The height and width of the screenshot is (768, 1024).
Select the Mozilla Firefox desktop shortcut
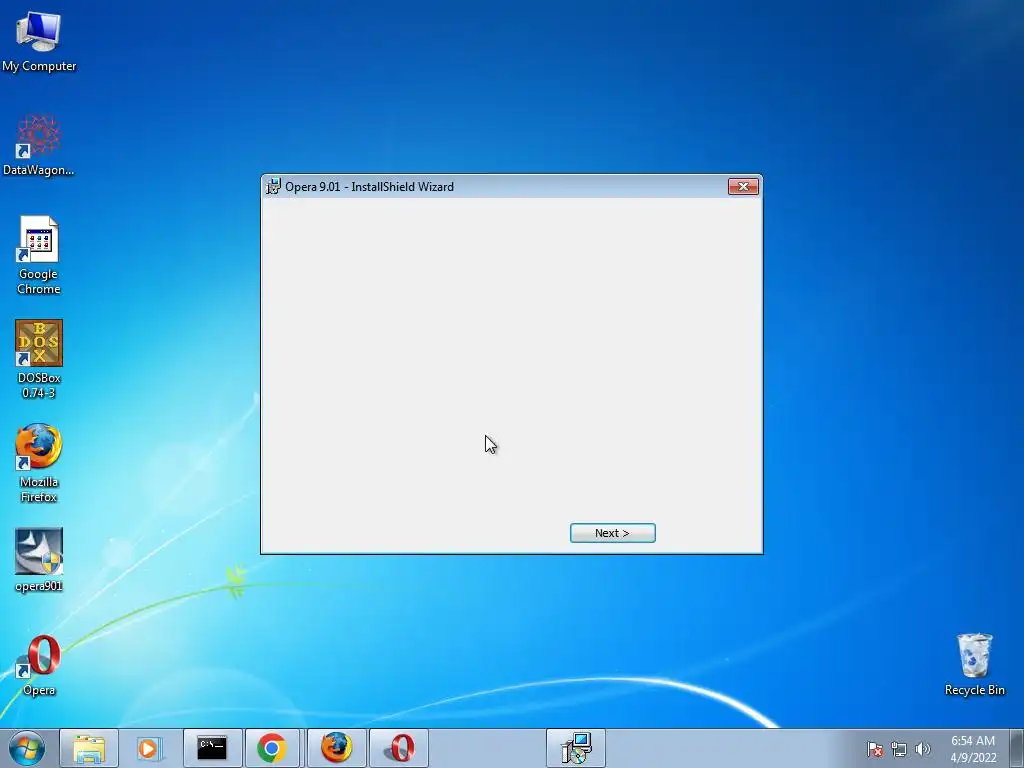(39, 463)
